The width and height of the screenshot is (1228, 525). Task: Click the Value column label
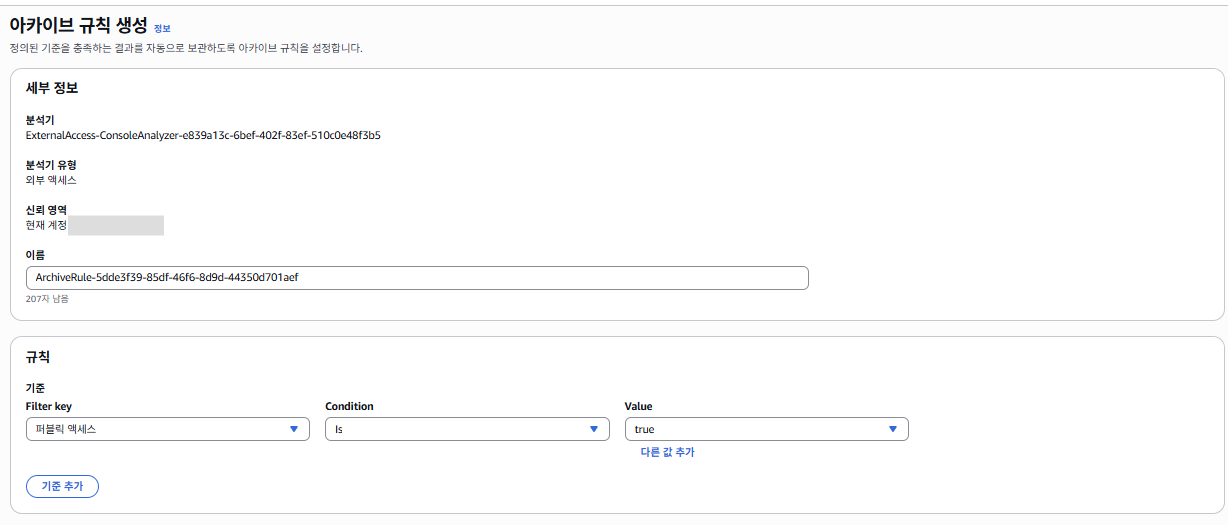coord(639,407)
